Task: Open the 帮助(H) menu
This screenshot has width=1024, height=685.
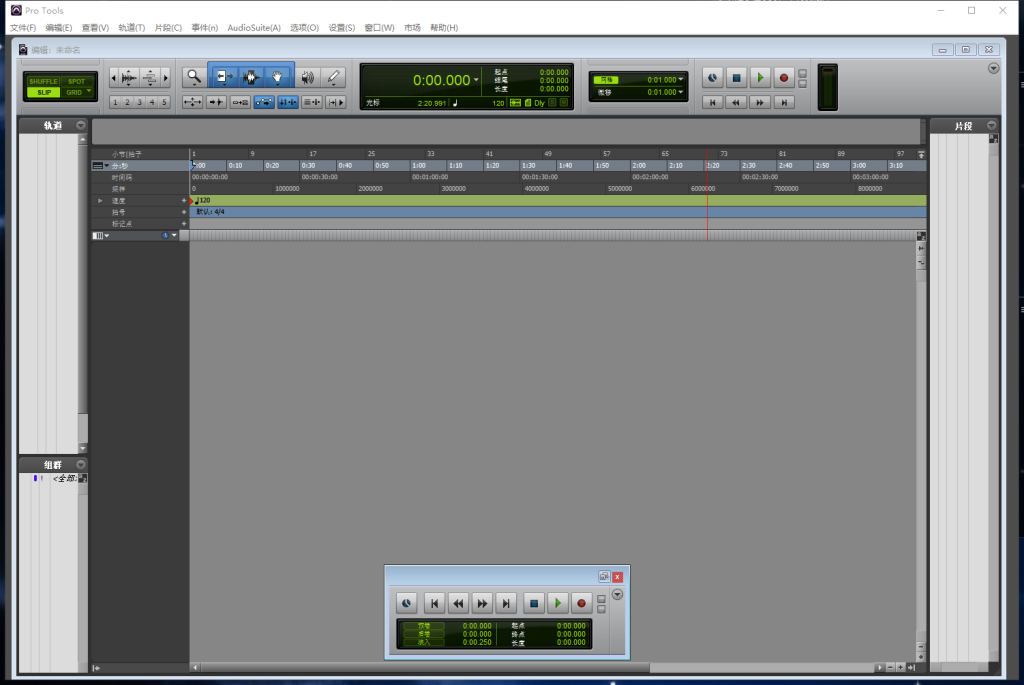Action: pos(444,27)
